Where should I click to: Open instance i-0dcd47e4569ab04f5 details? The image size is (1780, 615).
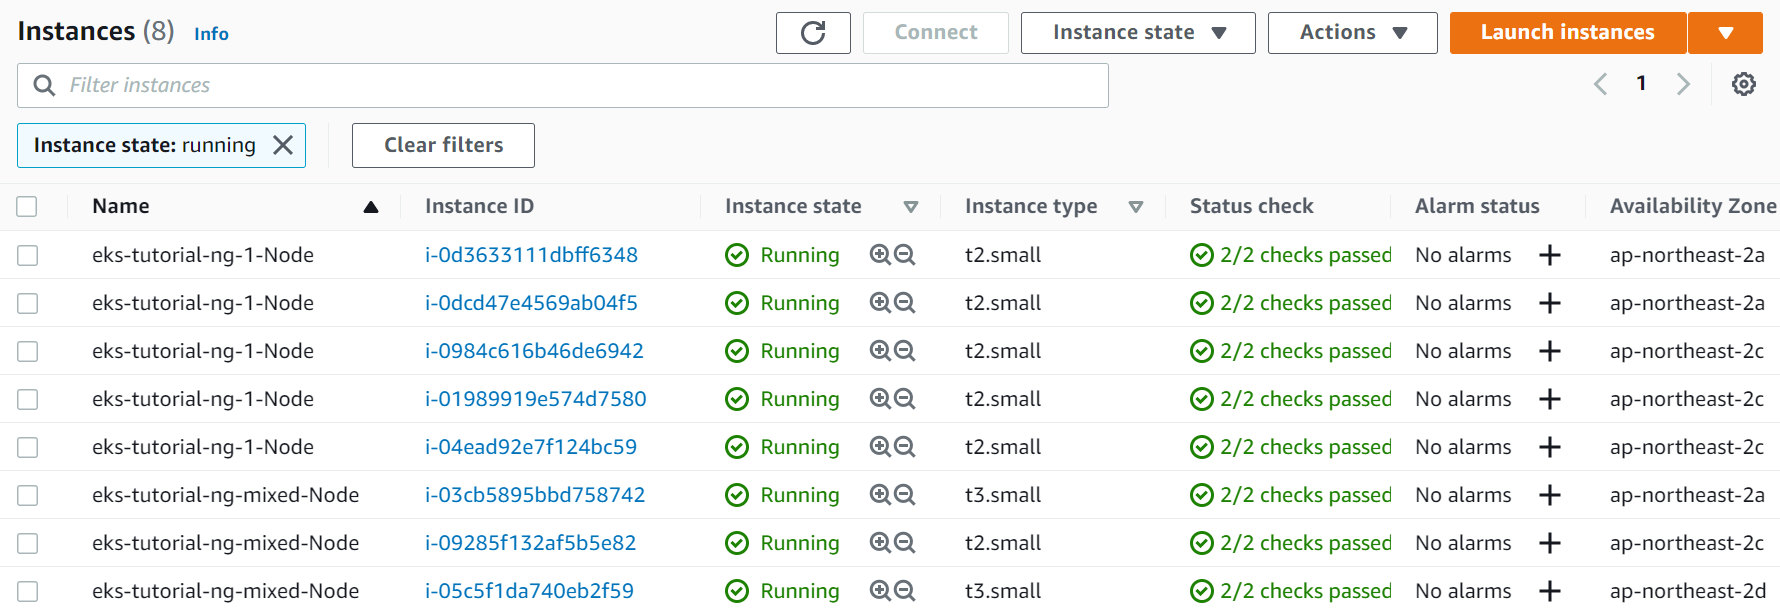click(531, 303)
